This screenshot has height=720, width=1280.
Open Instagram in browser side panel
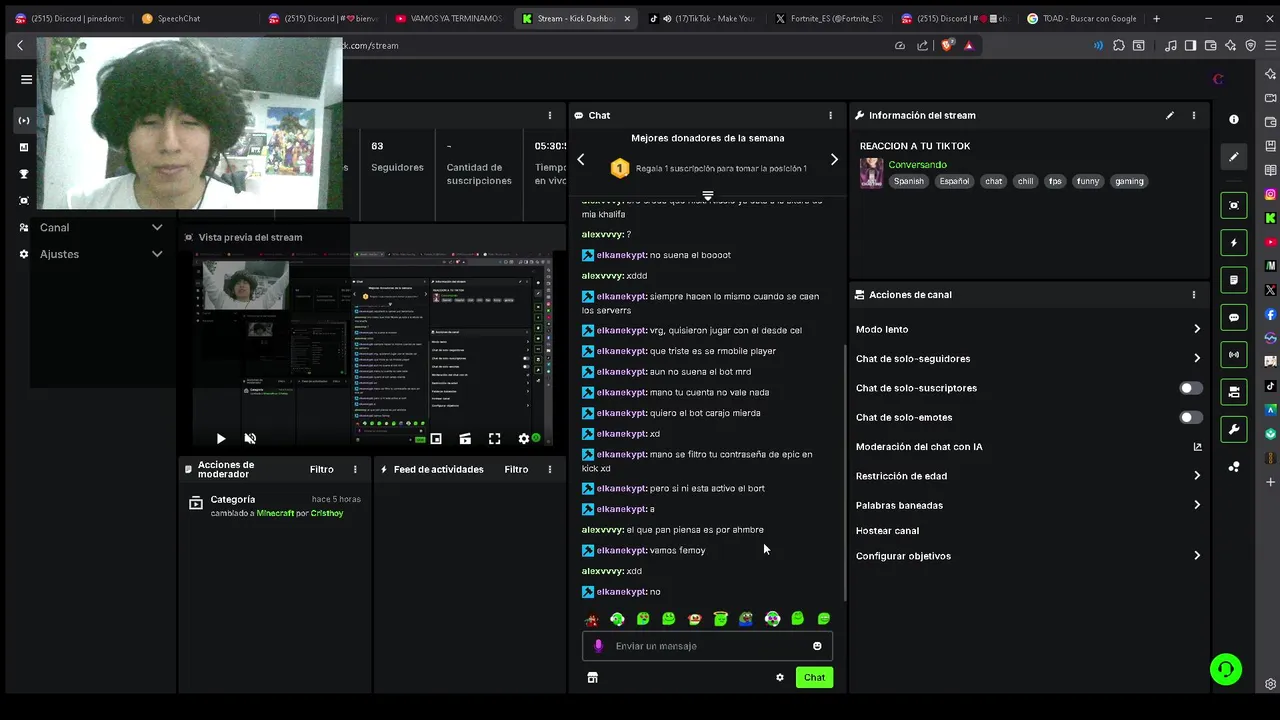click(x=1270, y=194)
